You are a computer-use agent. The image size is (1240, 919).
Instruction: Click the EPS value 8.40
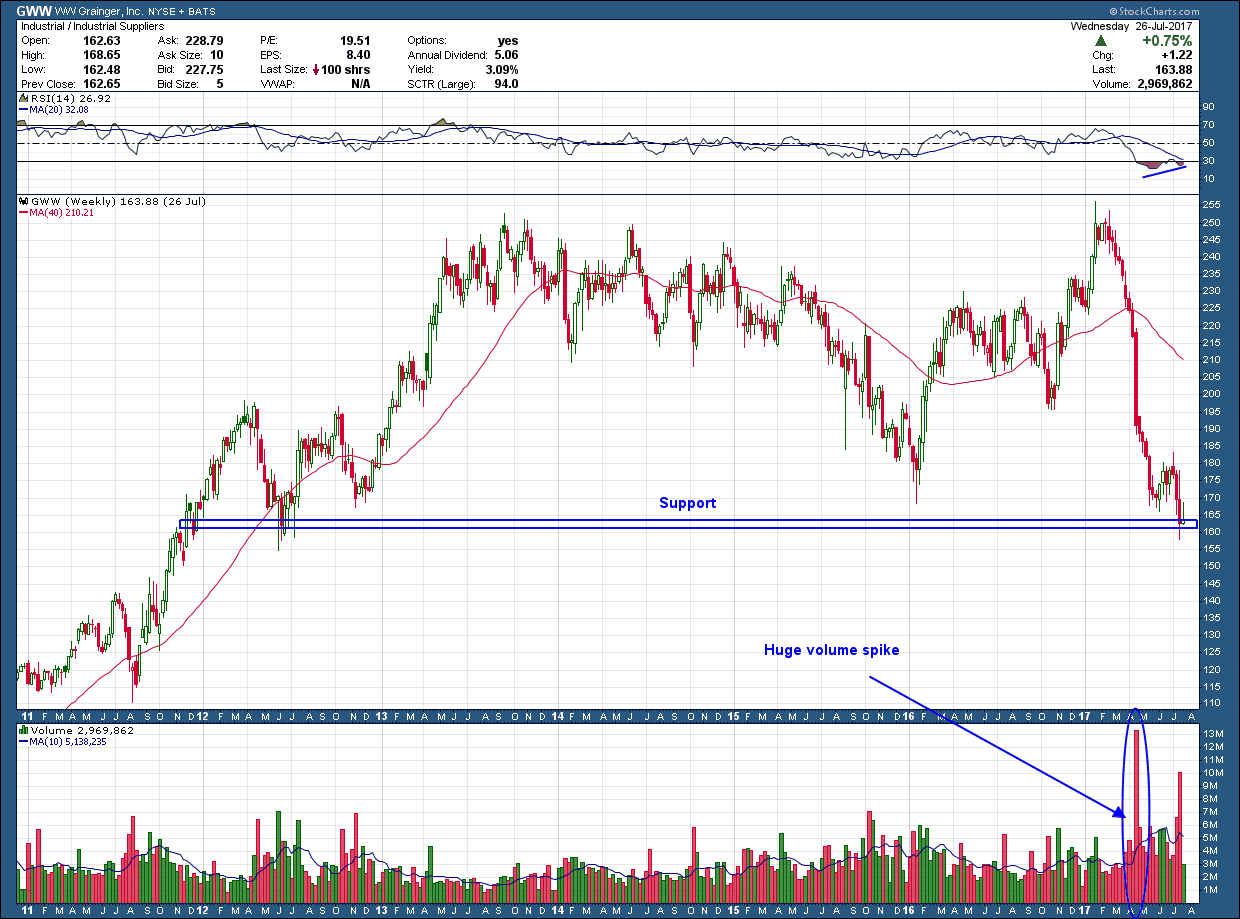358,55
